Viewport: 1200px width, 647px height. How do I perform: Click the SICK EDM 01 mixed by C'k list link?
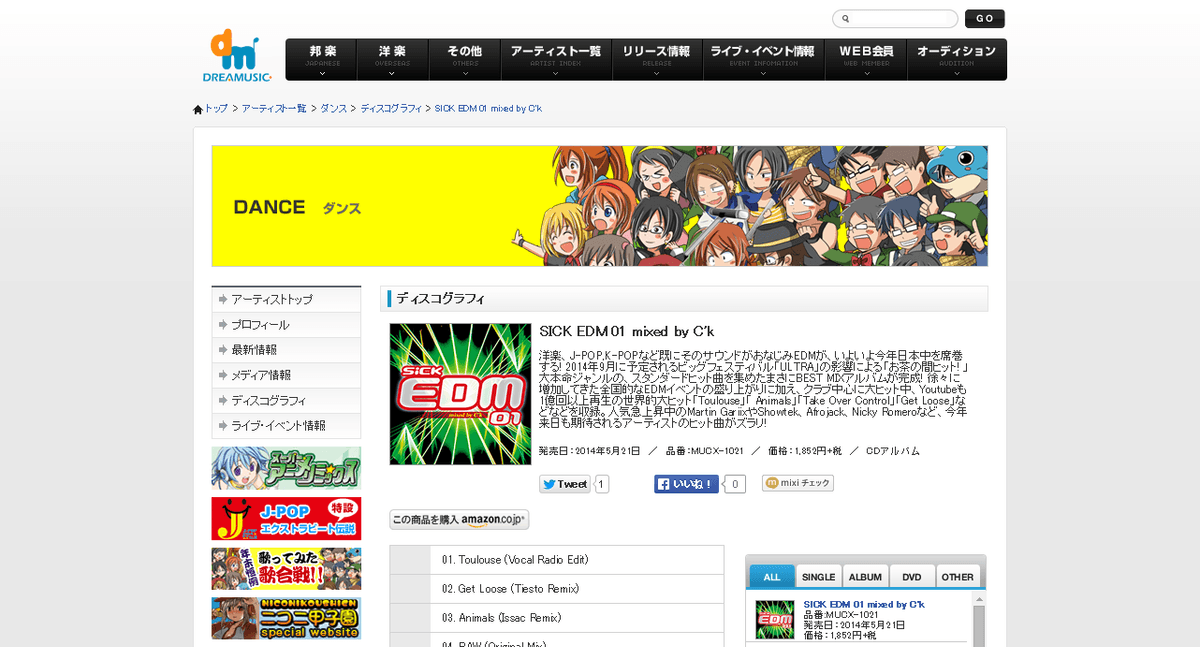864,605
